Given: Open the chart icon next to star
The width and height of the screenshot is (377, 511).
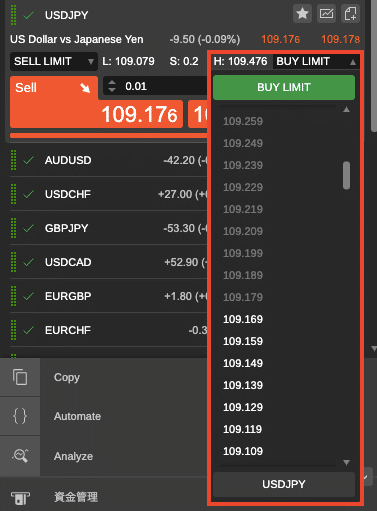Looking at the screenshot, I should (x=326, y=14).
